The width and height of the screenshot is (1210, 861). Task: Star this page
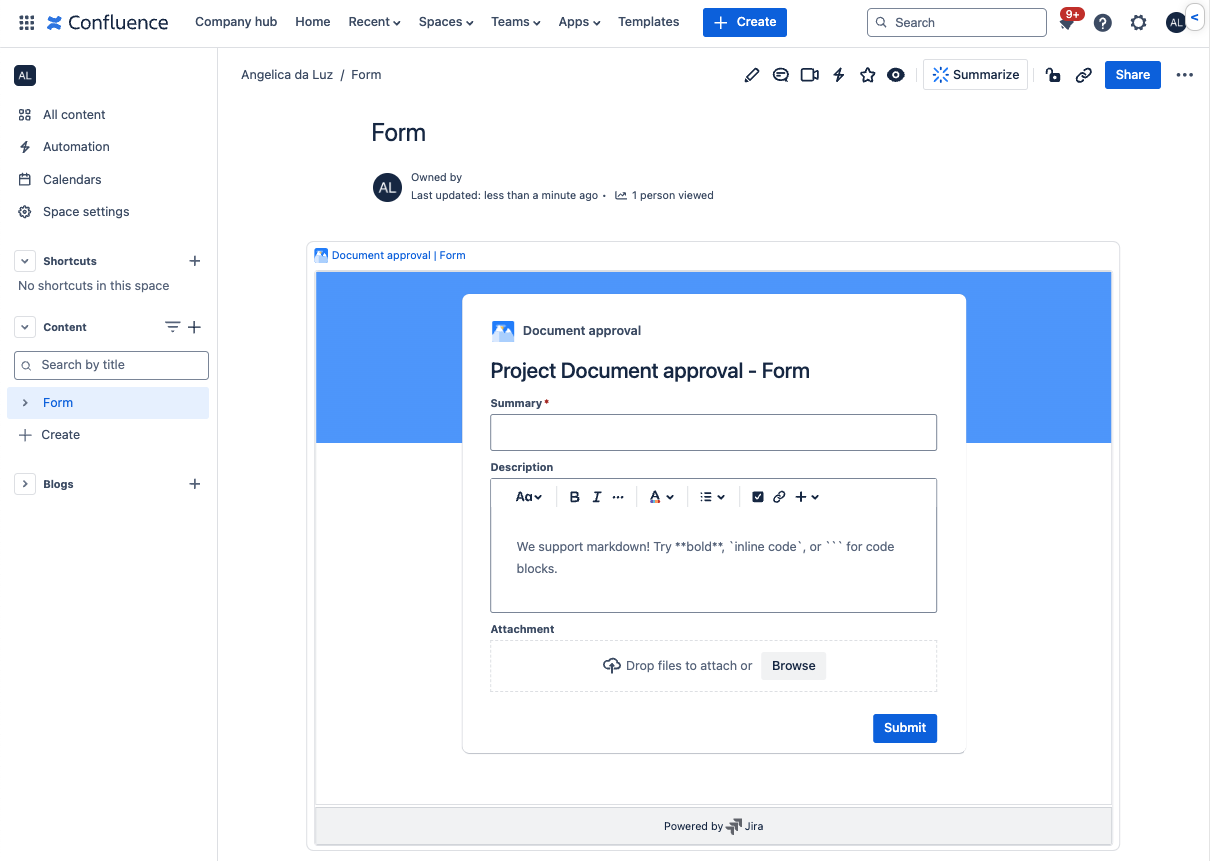[868, 75]
